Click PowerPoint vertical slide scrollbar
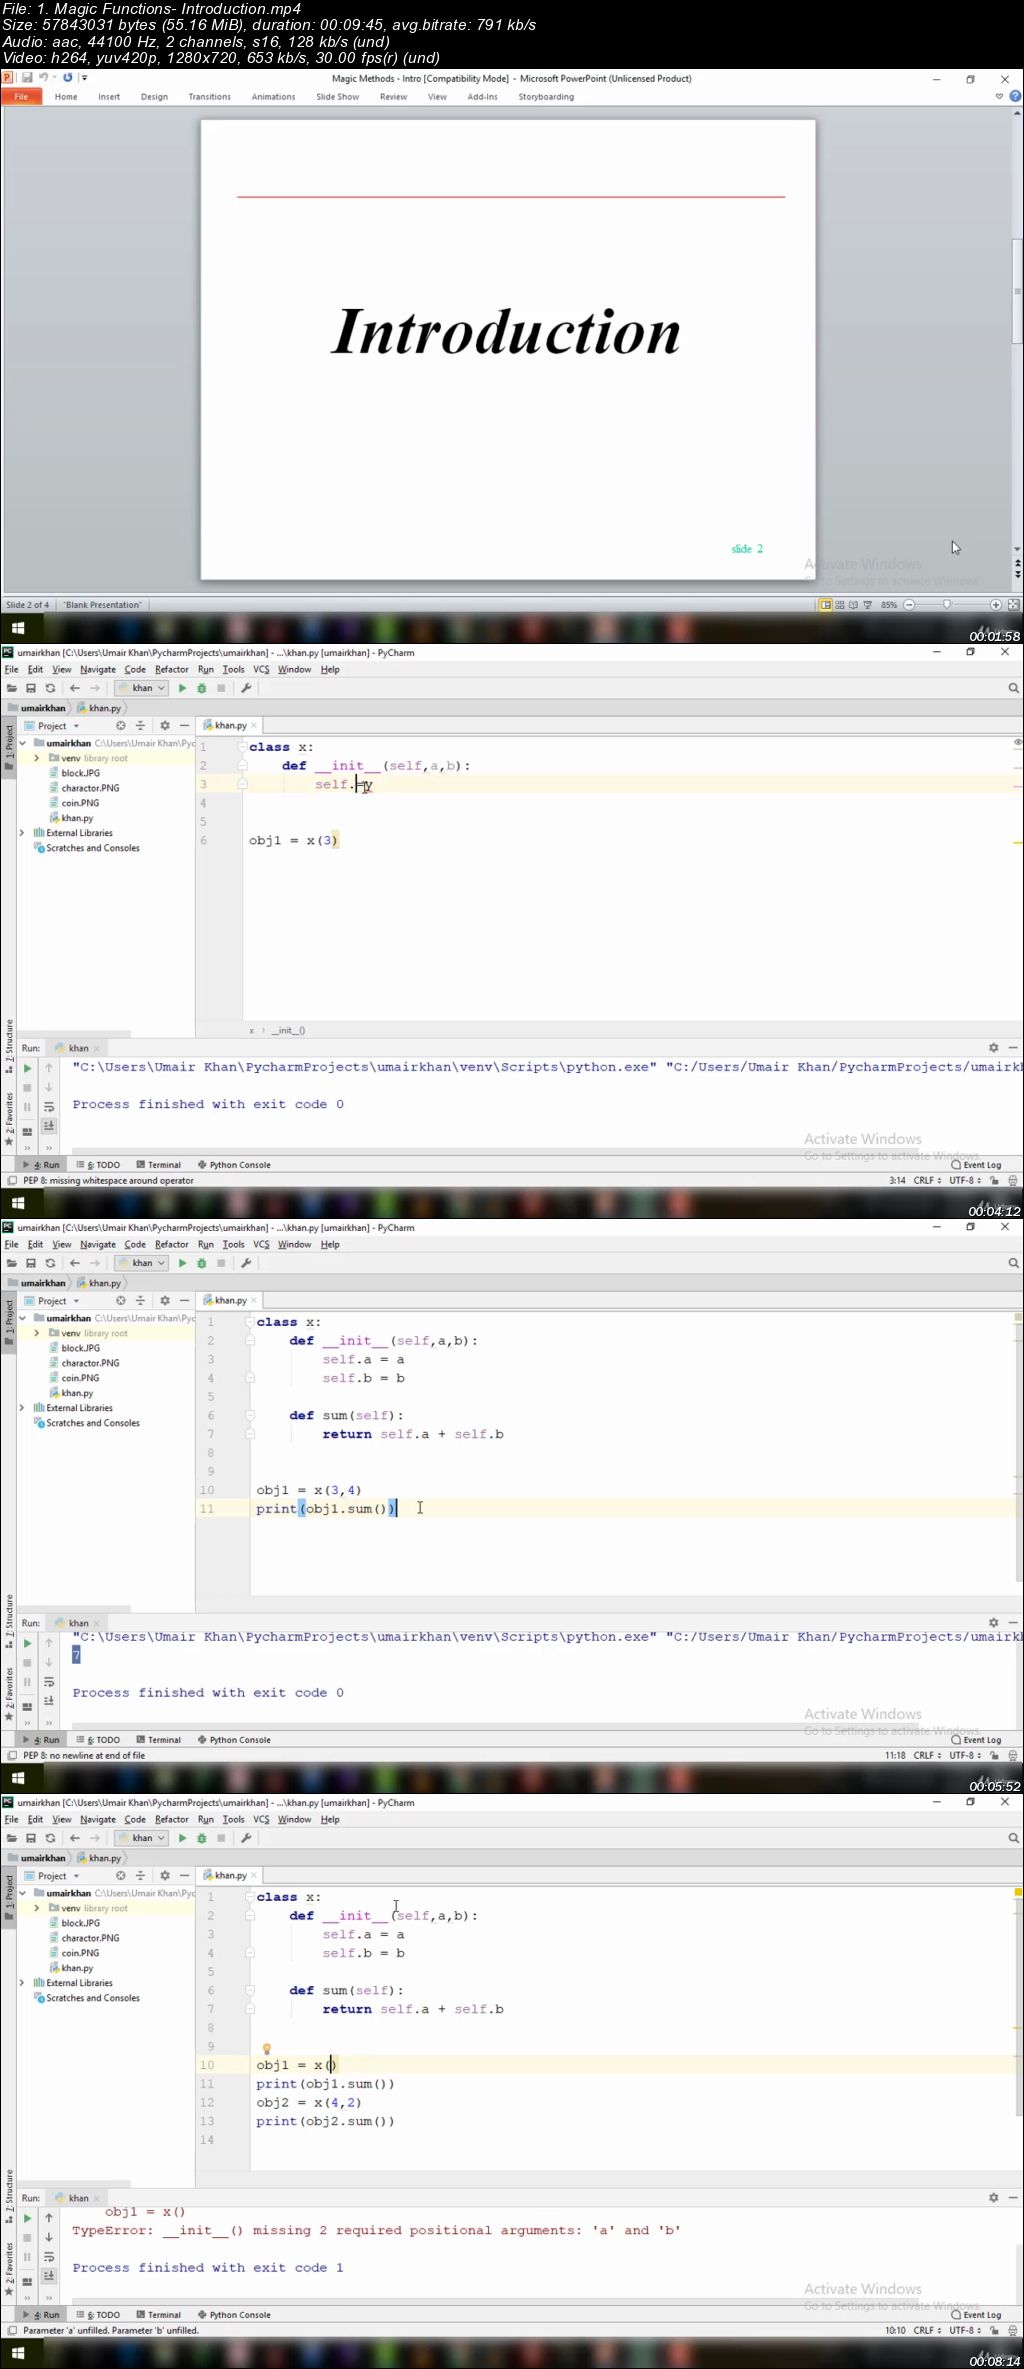The height and width of the screenshot is (2369, 1024). 1017,290
